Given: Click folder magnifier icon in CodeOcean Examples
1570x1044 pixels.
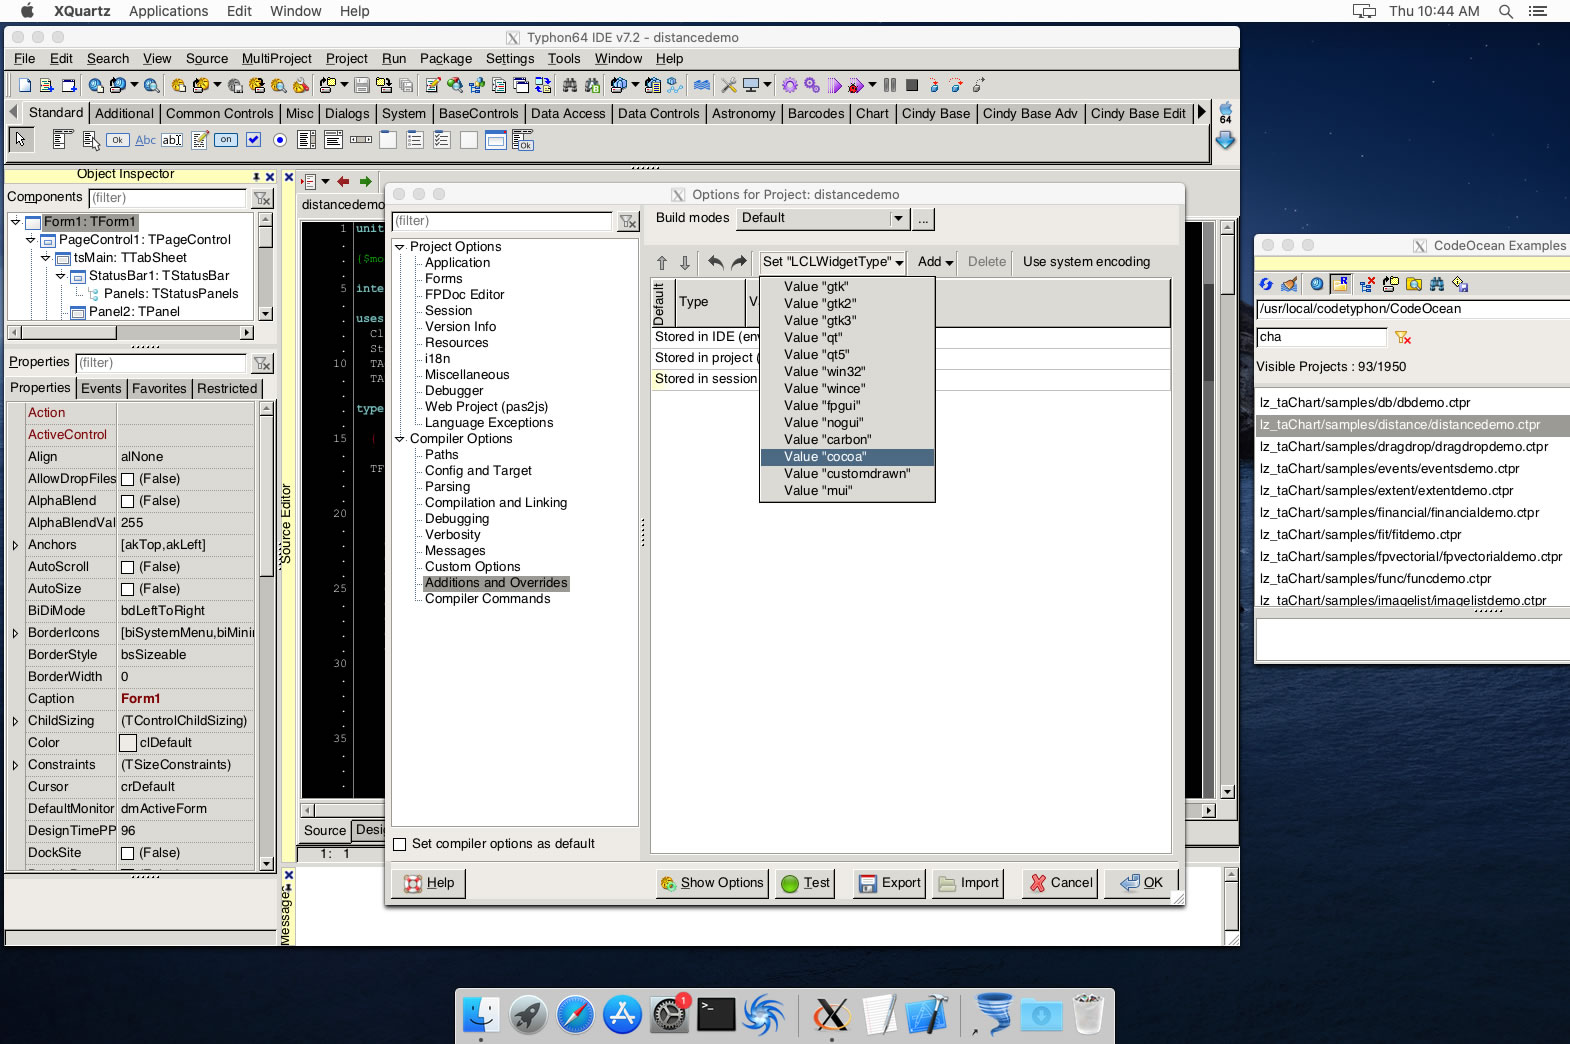Looking at the screenshot, I should [x=1413, y=284].
